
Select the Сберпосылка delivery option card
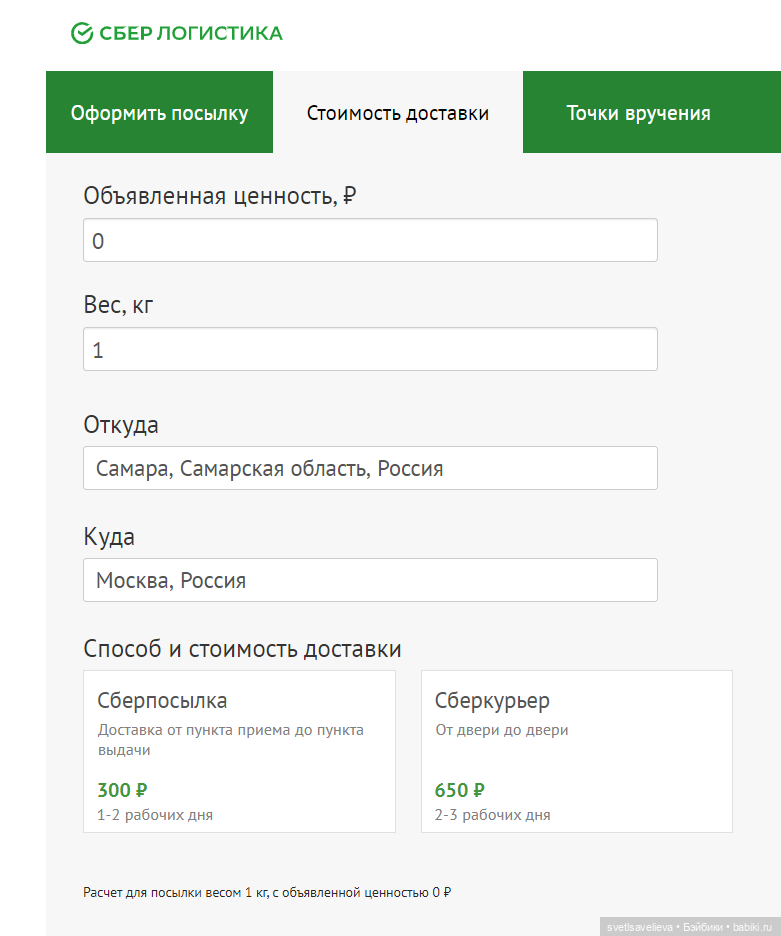point(239,751)
